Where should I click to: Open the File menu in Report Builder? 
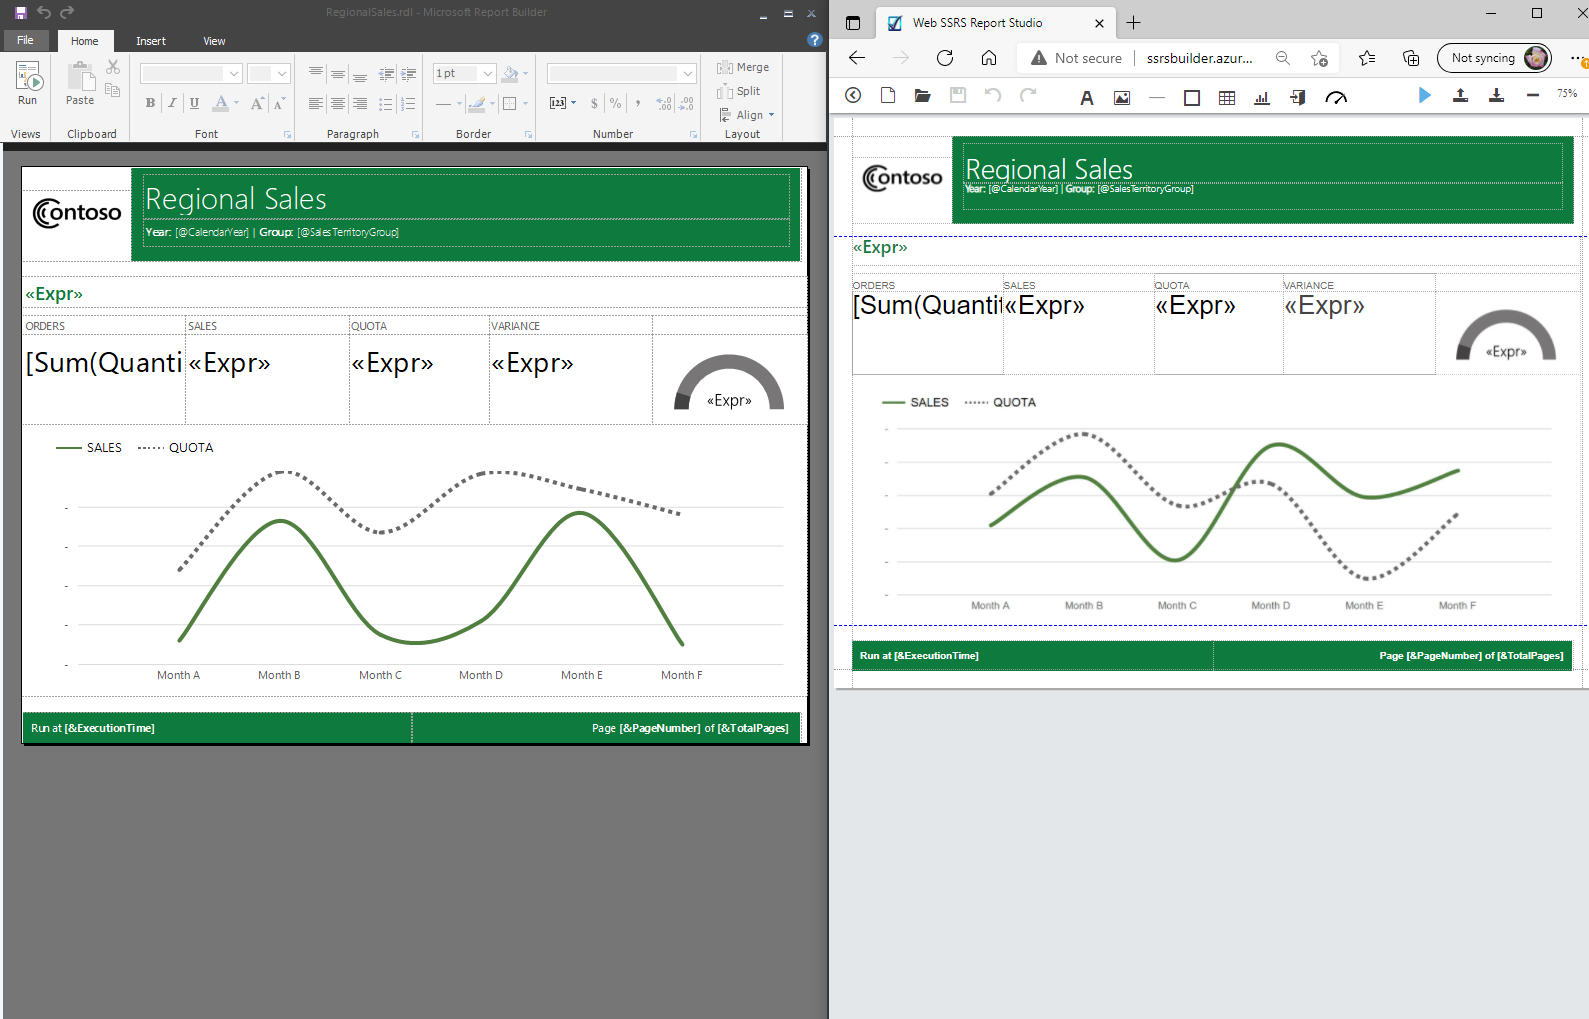(x=25, y=40)
